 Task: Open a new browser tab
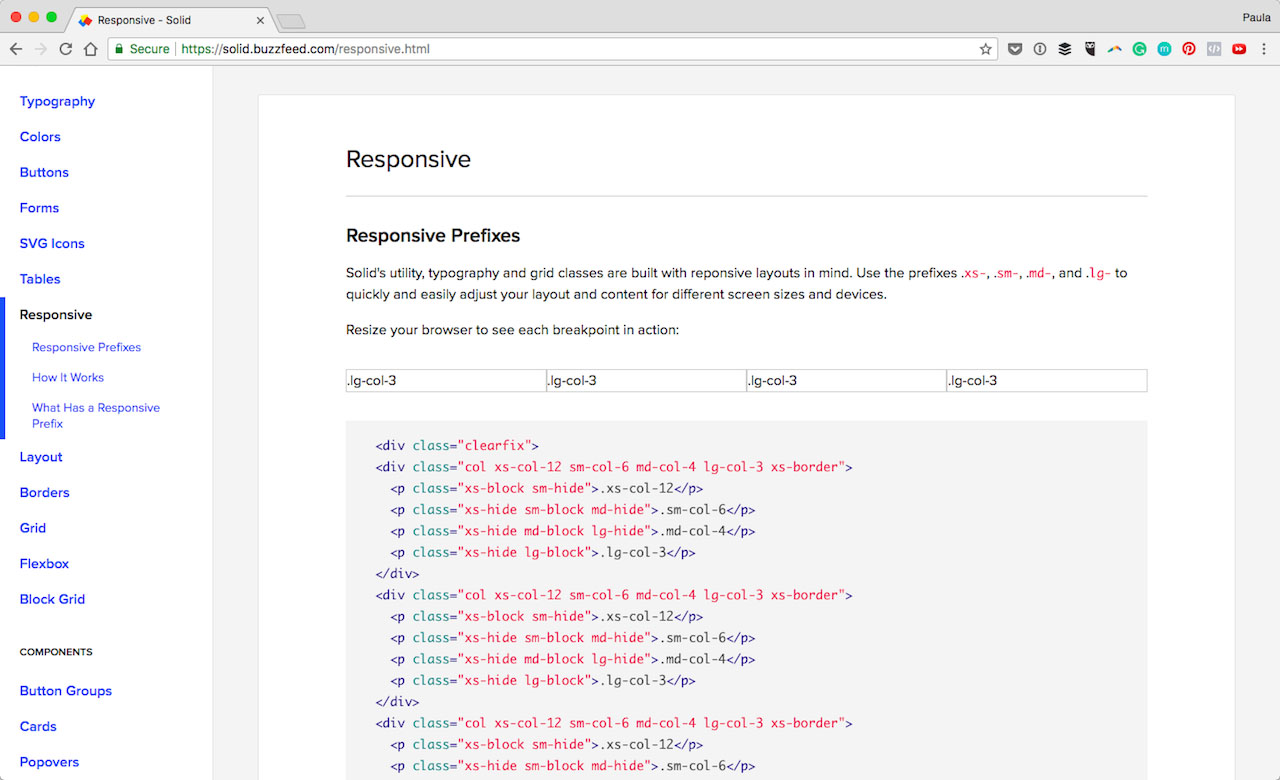click(290, 21)
